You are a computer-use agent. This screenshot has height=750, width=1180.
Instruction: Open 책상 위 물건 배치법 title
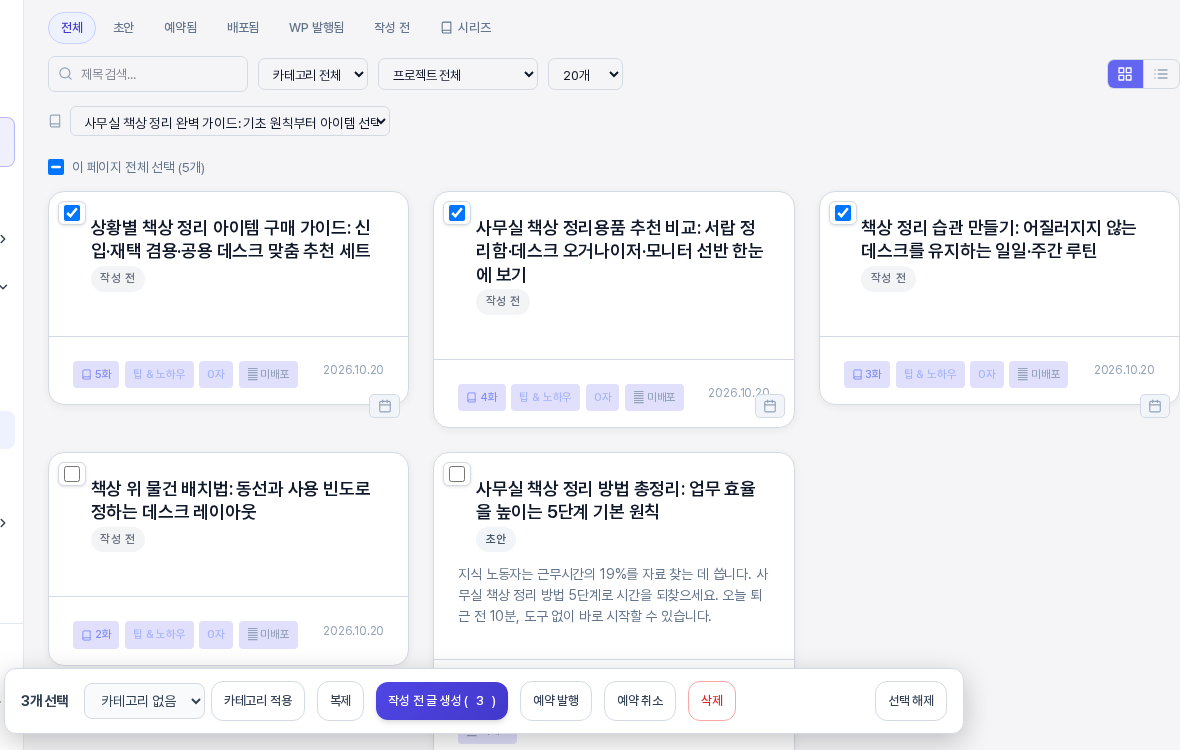click(230, 499)
